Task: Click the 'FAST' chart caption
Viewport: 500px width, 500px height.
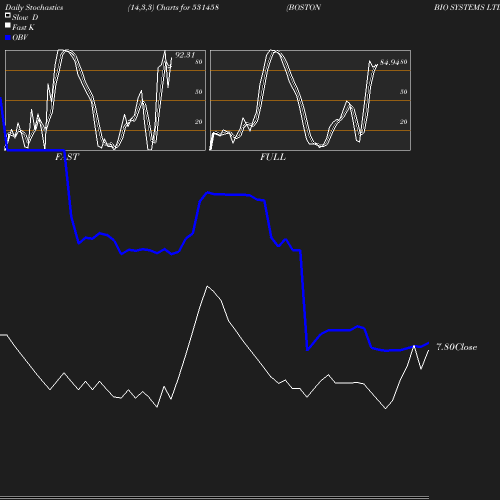Action: [x=67, y=157]
